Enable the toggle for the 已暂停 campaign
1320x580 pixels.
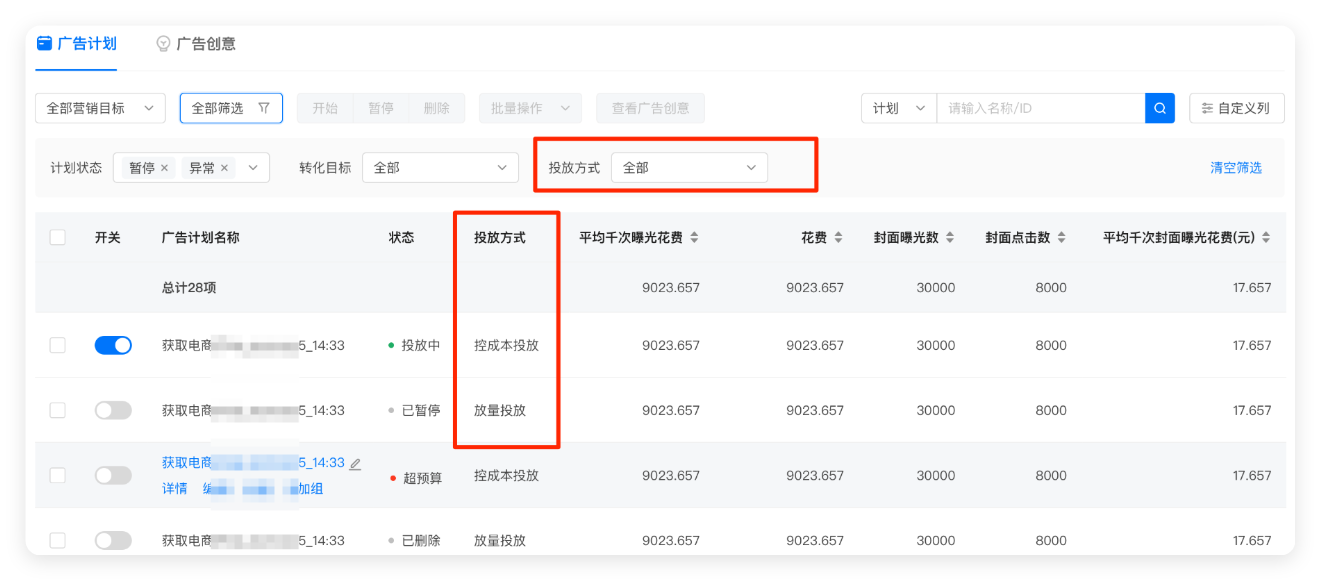[112, 410]
